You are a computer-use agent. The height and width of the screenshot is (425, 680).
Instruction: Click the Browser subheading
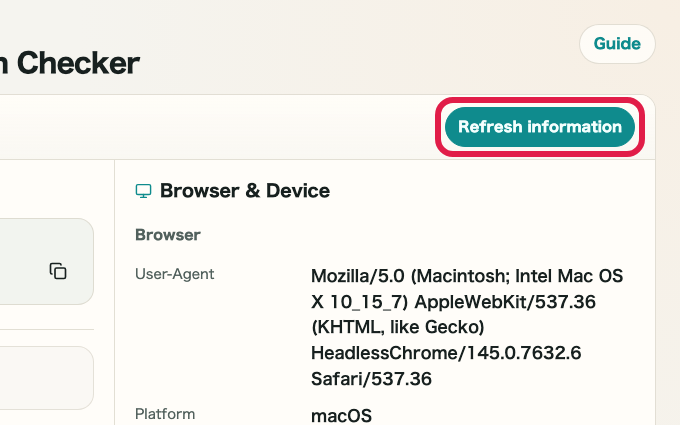coord(168,235)
